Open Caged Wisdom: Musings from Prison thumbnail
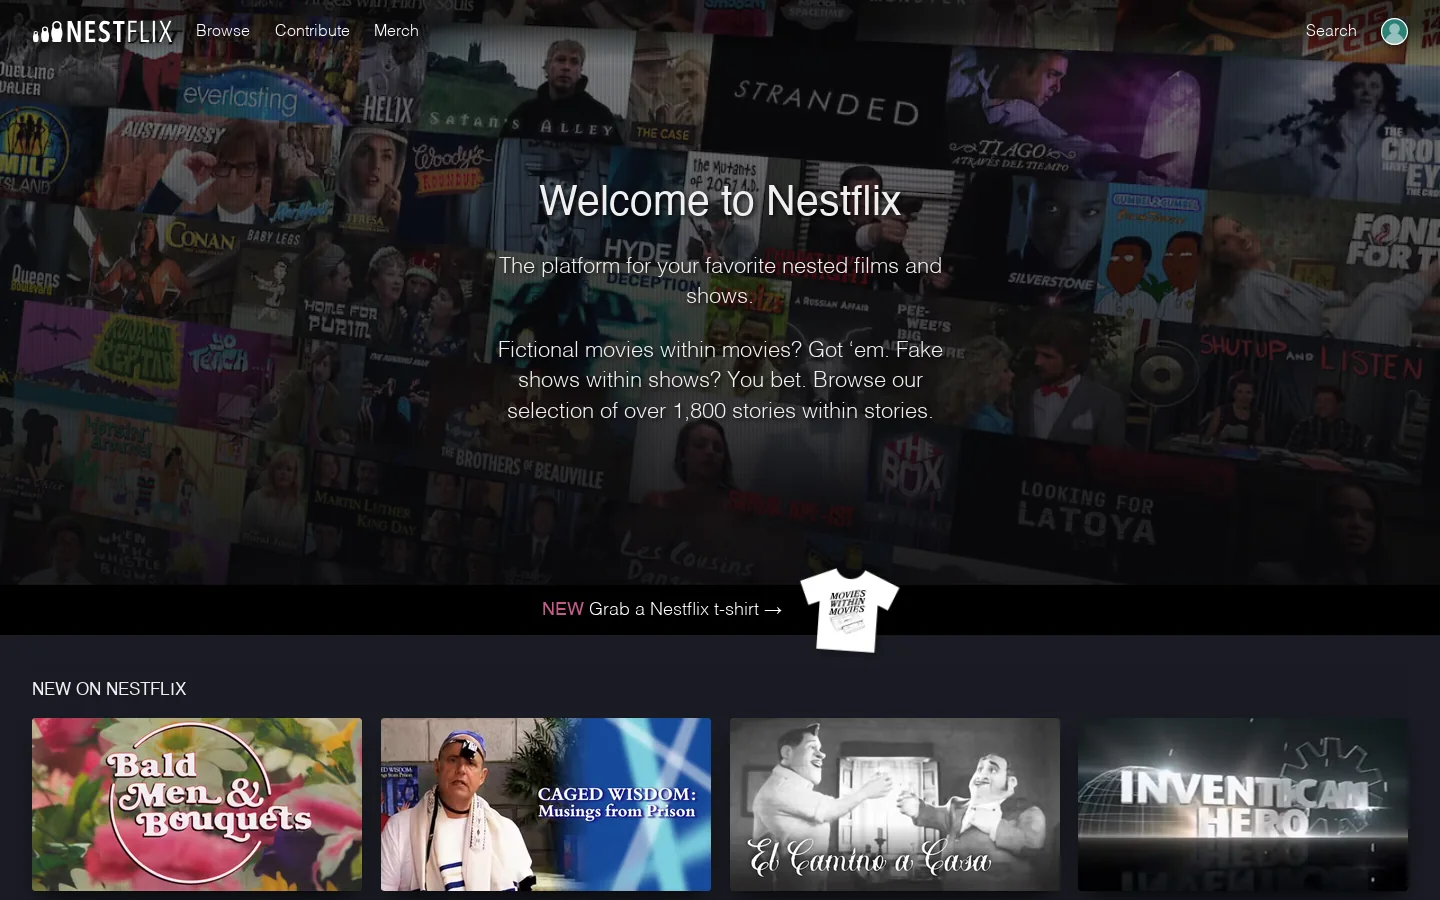 546,804
